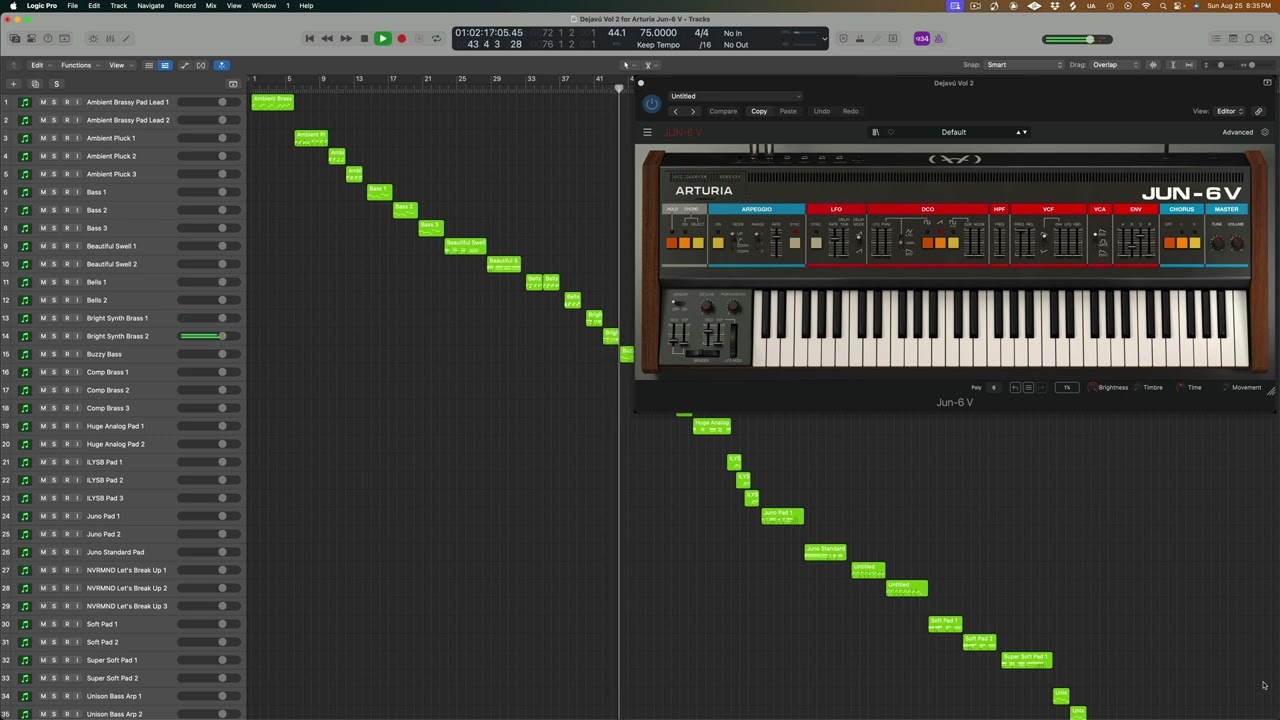Open the File menu
This screenshot has height=720, width=1280.
click(73, 5)
